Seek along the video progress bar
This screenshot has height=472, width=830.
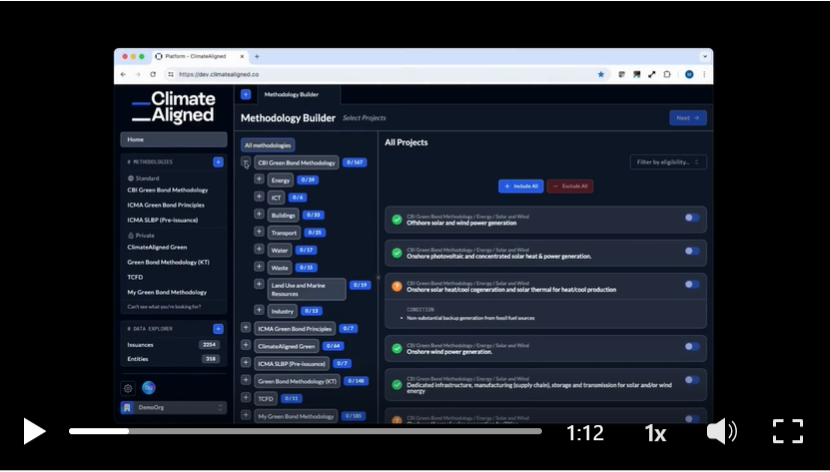click(305, 431)
